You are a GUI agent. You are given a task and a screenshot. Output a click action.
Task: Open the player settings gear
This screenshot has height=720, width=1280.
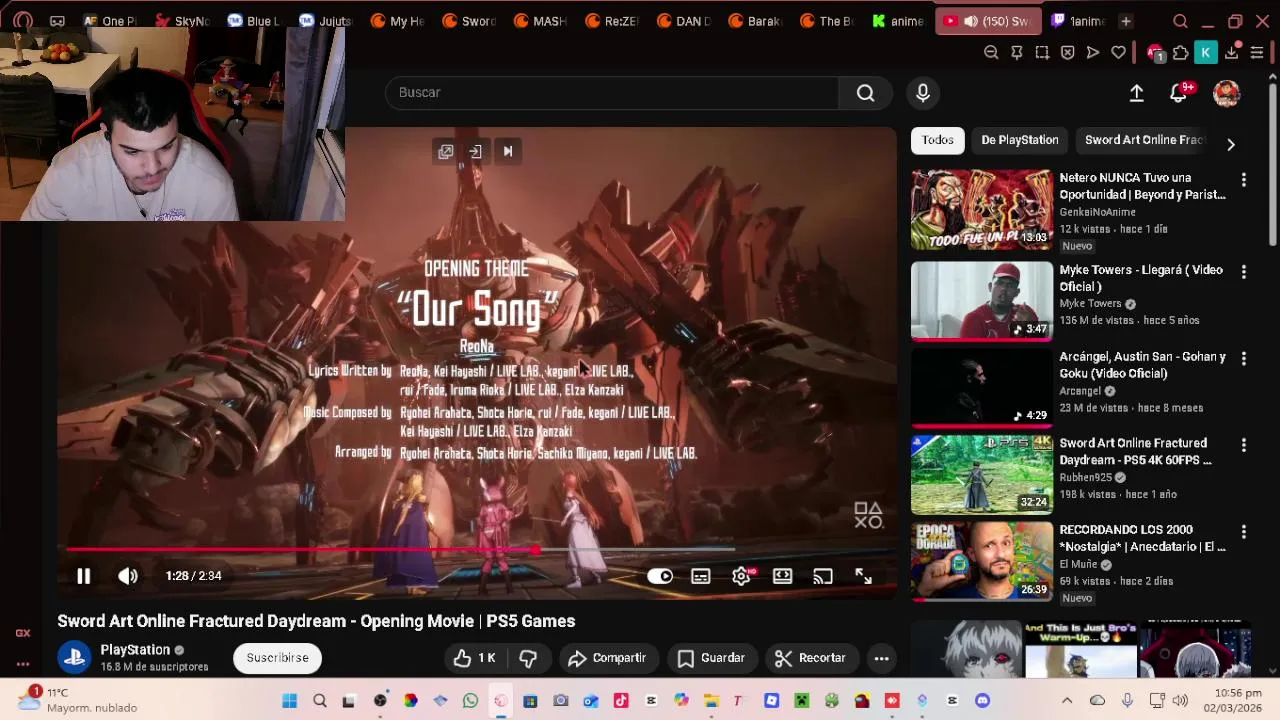click(742, 576)
